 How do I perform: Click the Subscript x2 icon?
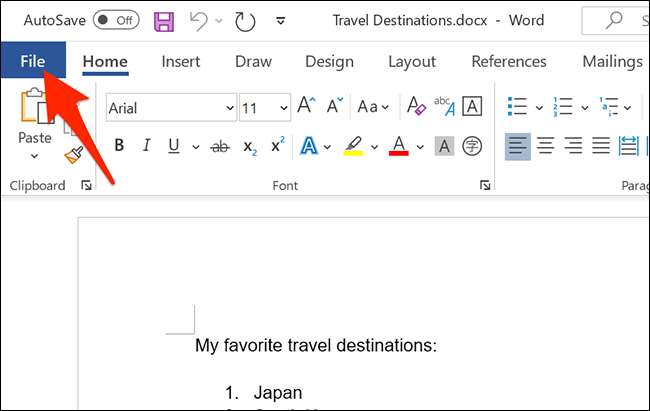tap(248, 146)
